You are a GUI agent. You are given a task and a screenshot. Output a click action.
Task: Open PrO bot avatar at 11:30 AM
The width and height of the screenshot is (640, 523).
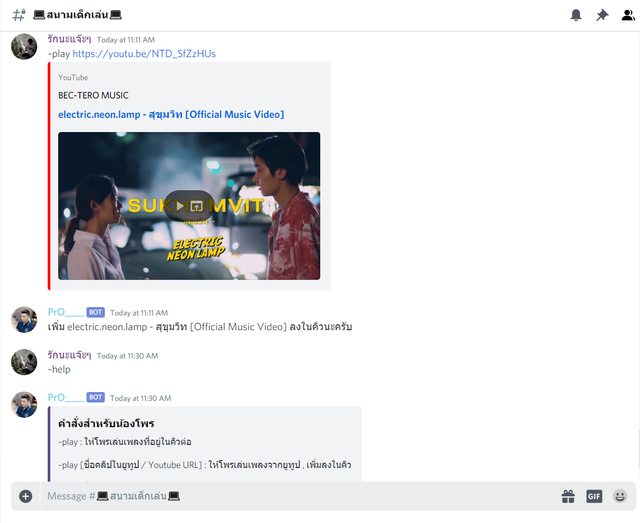(x=24, y=405)
